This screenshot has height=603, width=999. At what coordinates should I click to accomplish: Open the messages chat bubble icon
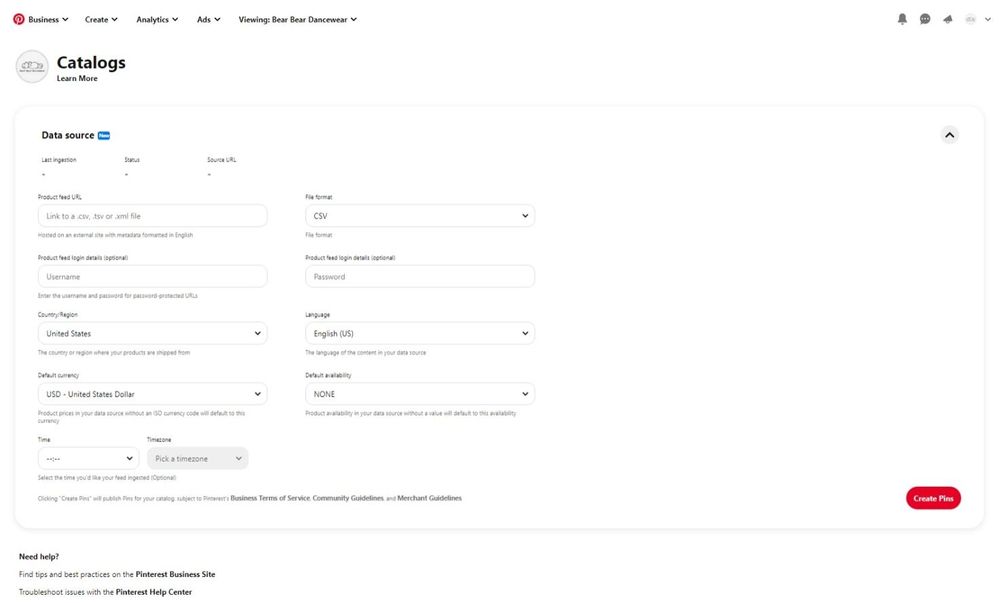(x=925, y=19)
